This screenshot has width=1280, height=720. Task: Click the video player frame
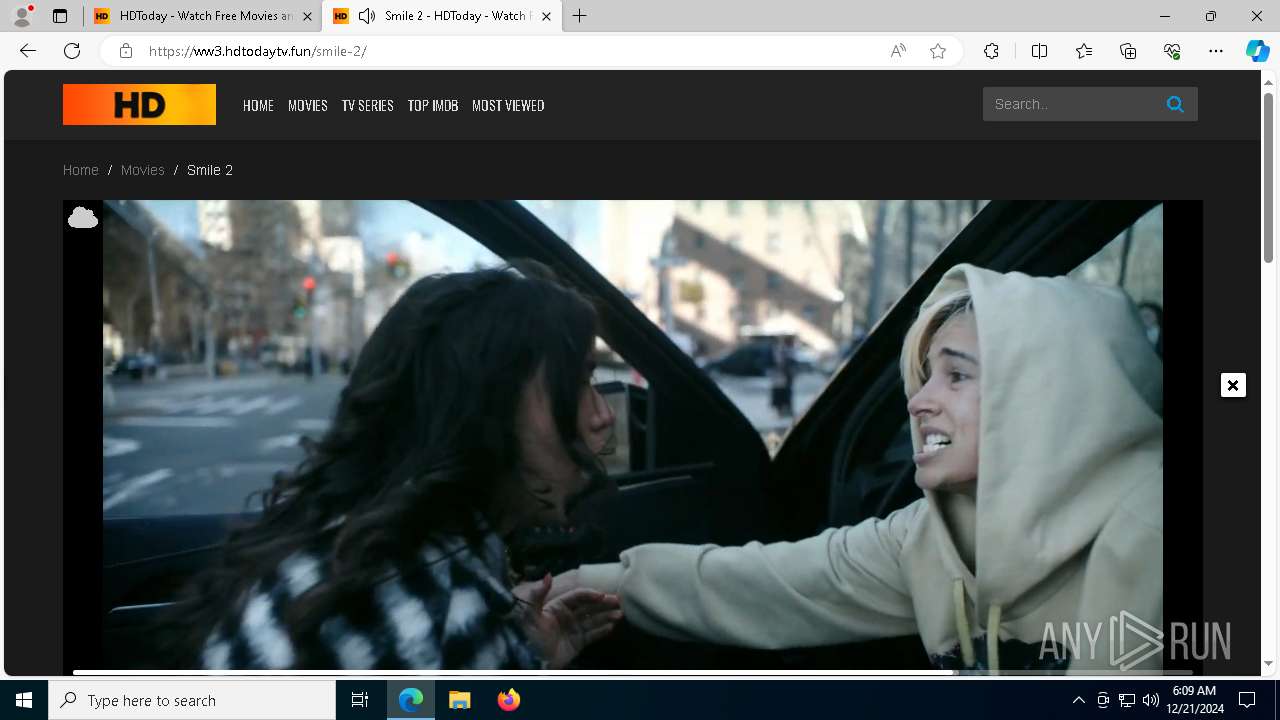[633, 436]
